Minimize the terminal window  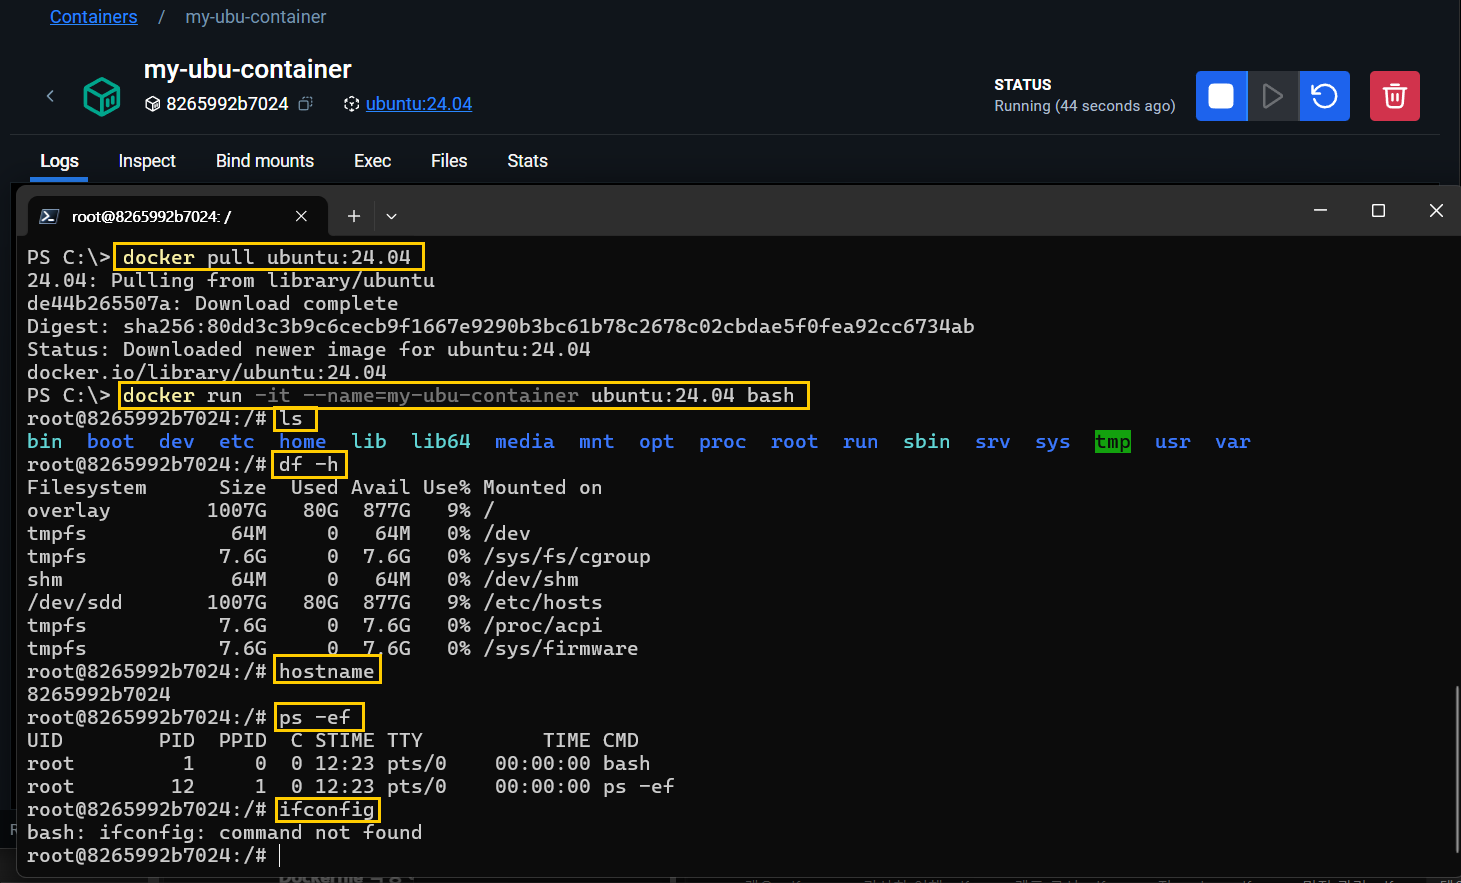pyautogui.click(x=1320, y=210)
